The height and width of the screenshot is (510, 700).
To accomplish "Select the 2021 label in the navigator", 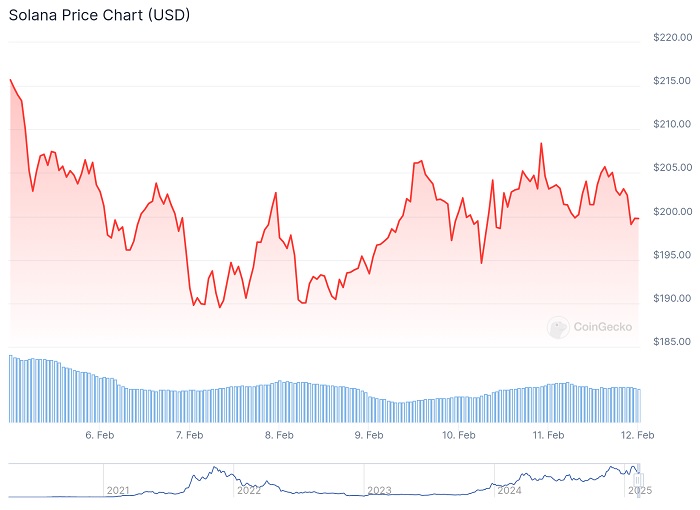I will coord(118,490).
